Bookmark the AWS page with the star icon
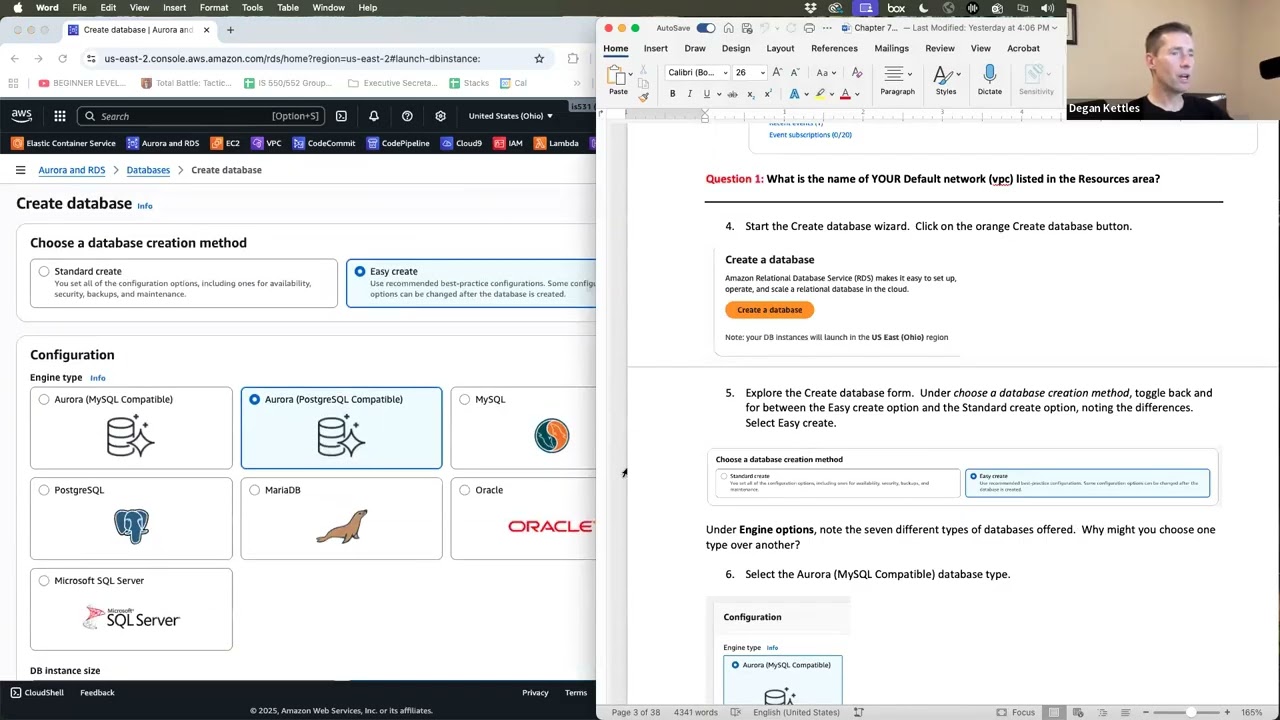 coord(539,59)
